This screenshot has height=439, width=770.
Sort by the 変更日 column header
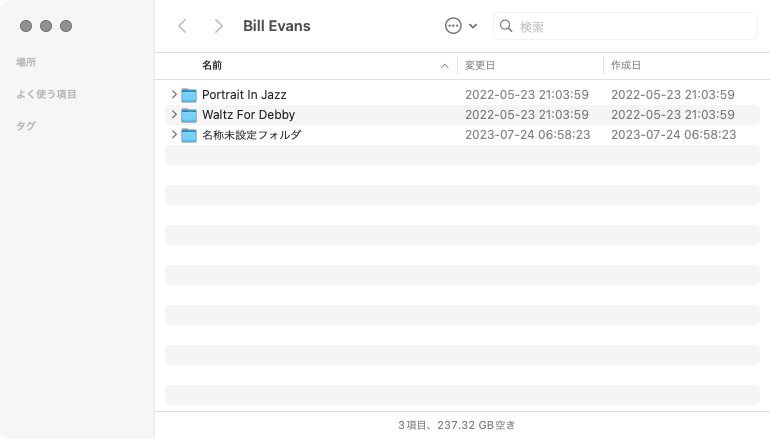click(478, 66)
